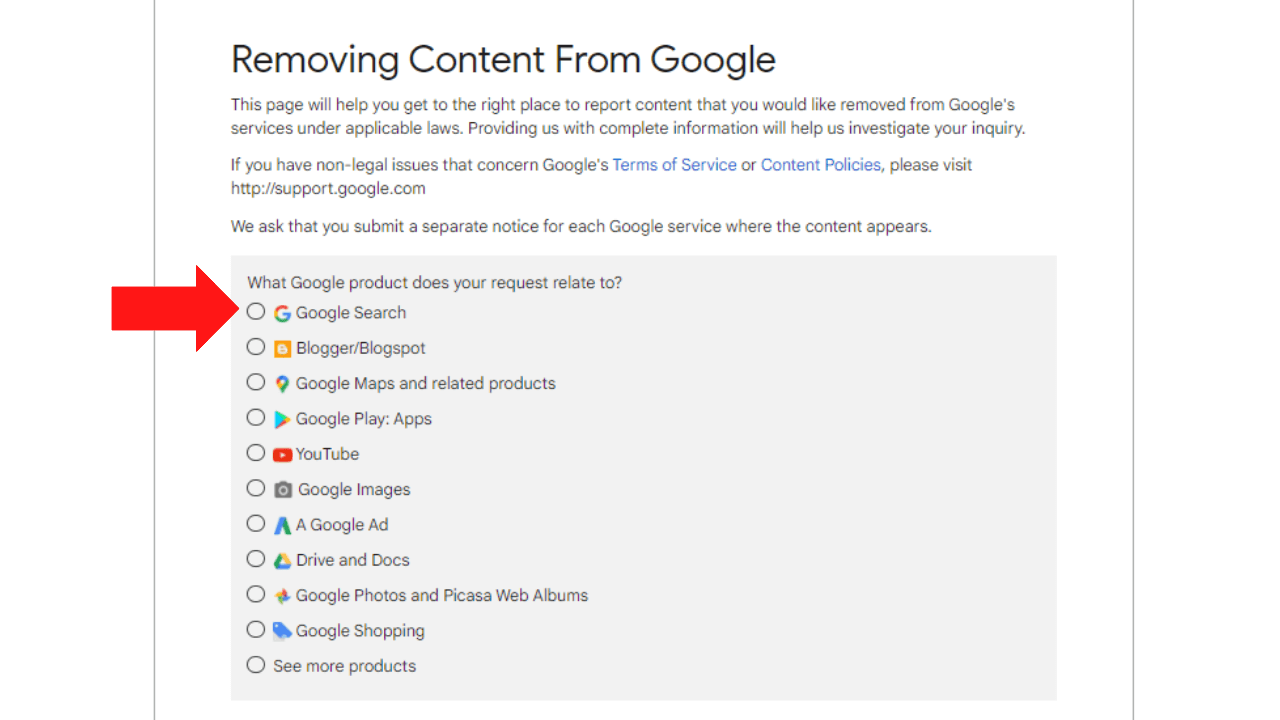Select the Blogger/Blogspot radio button
Screen dimensions: 1280x720
pos(256,347)
